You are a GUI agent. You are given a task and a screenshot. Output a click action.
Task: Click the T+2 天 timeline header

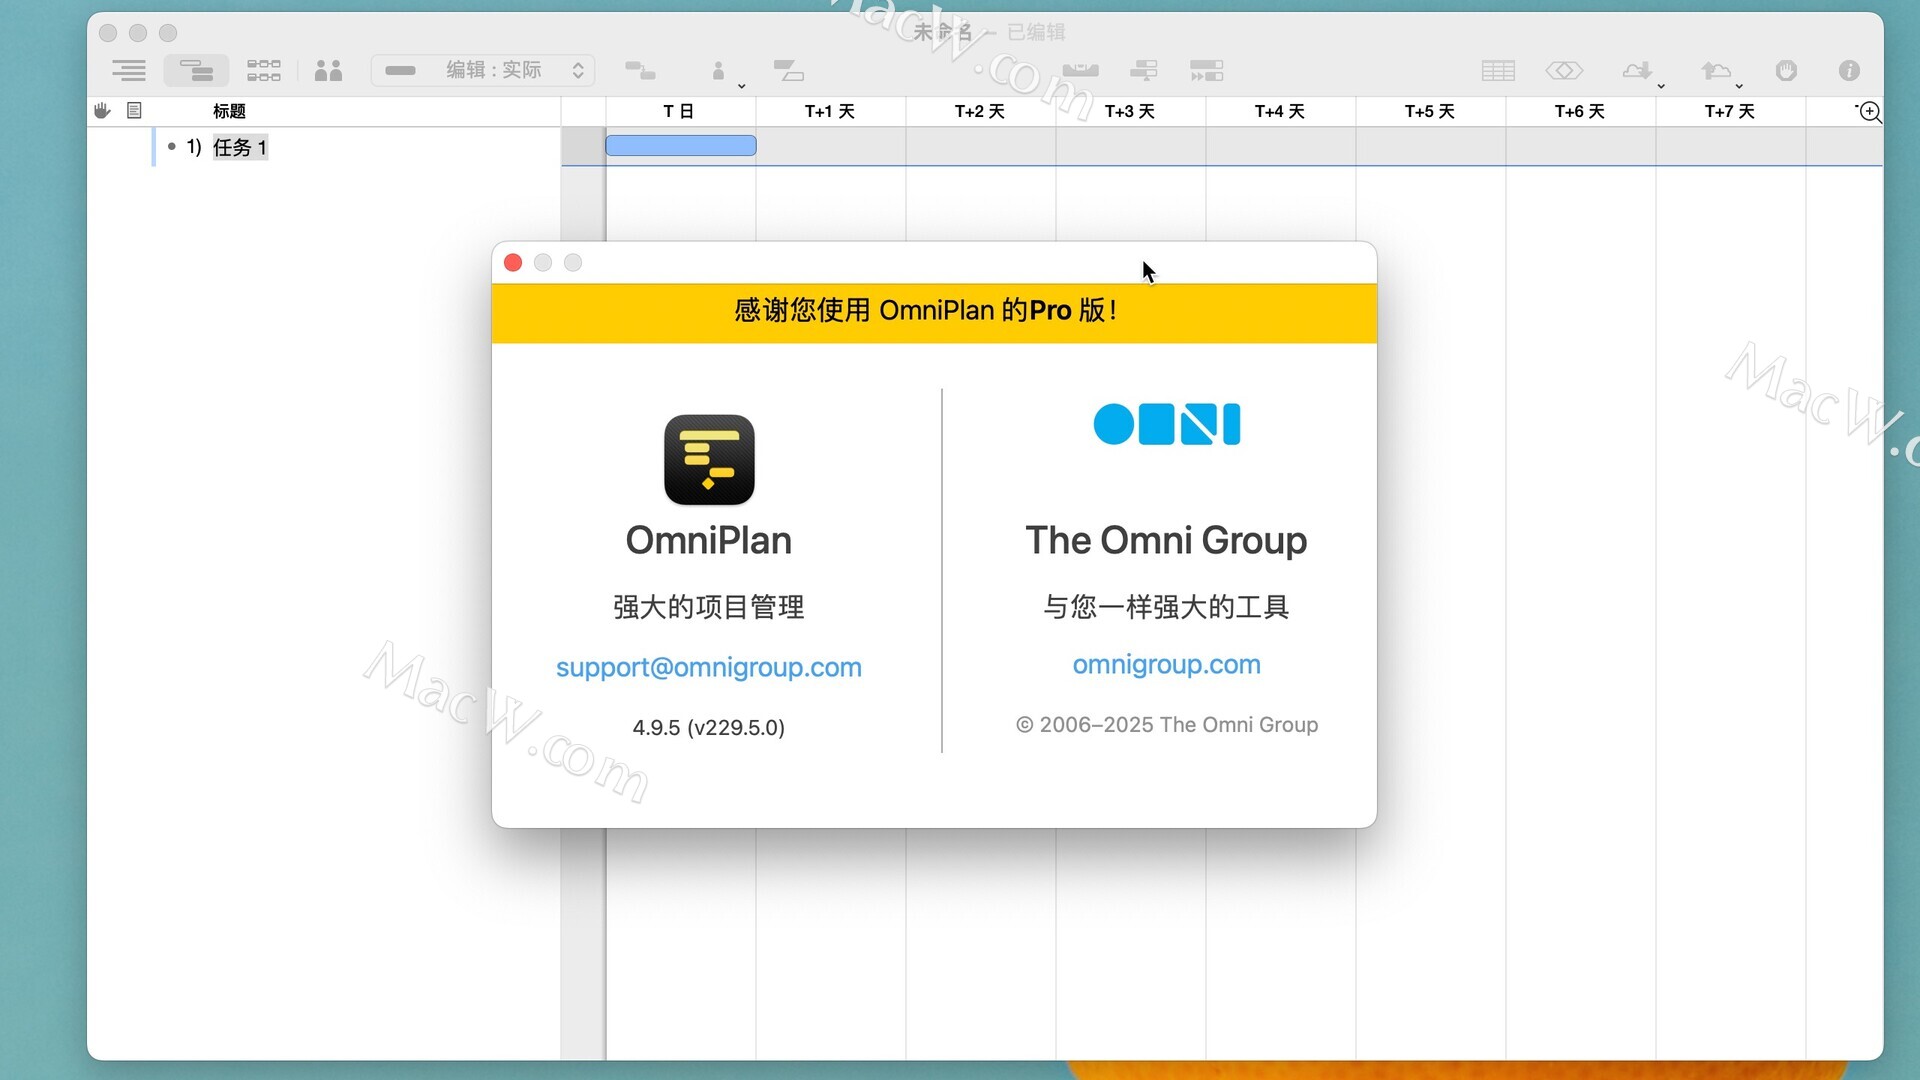(980, 111)
